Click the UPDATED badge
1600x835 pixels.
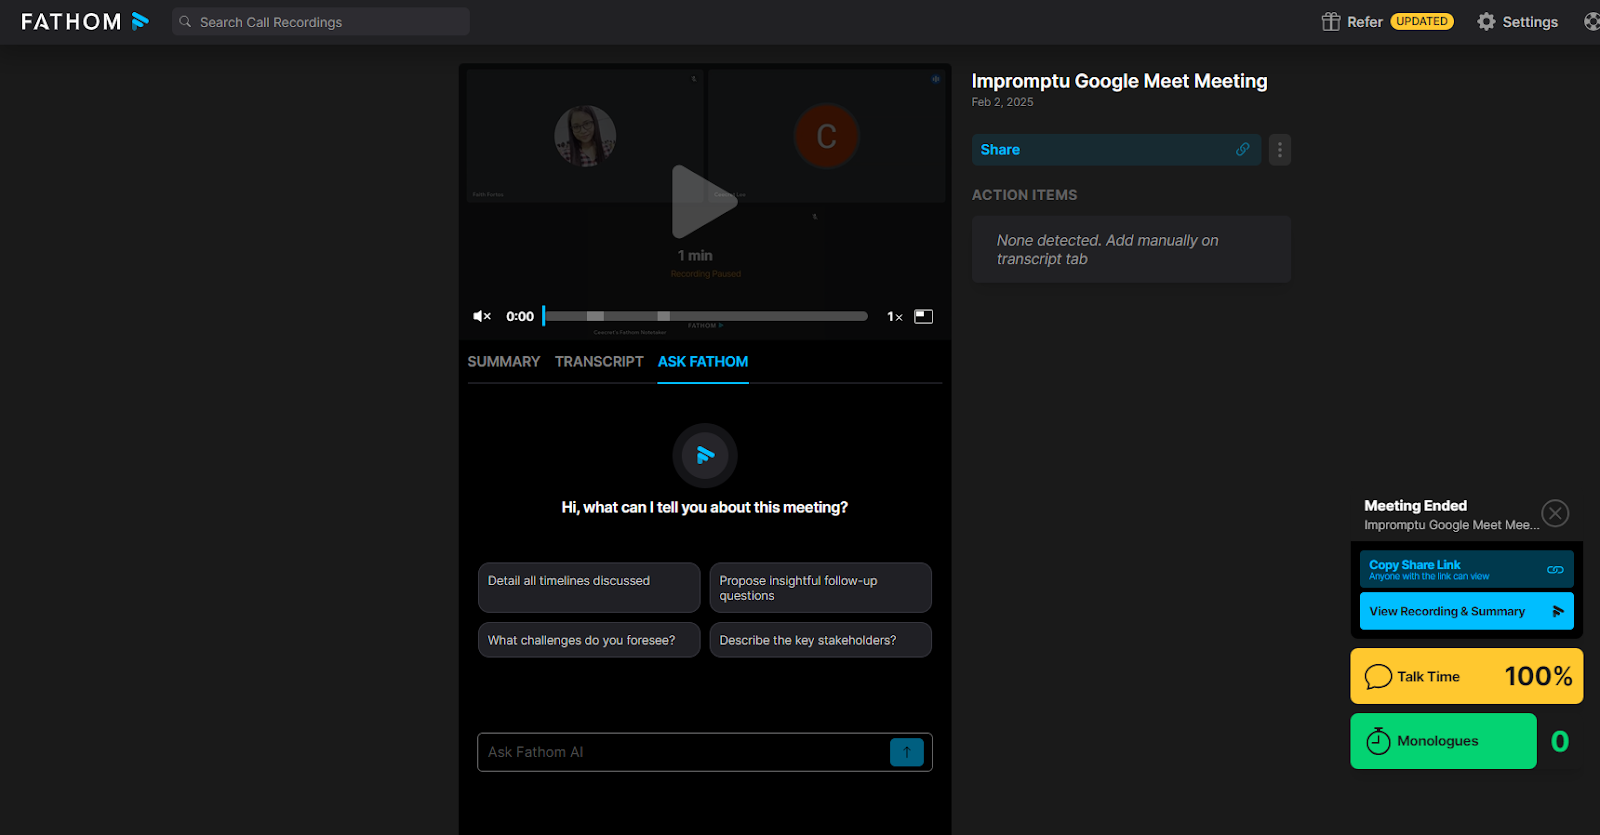[1421, 21]
